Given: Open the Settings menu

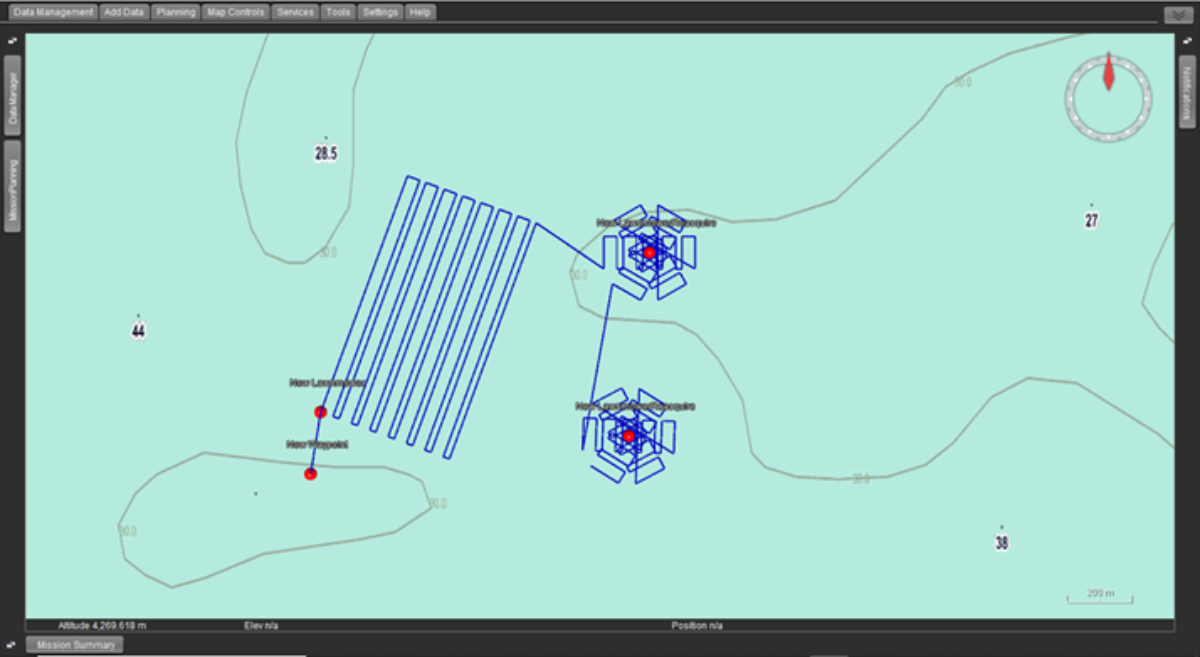Looking at the screenshot, I should tap(381, 12).
